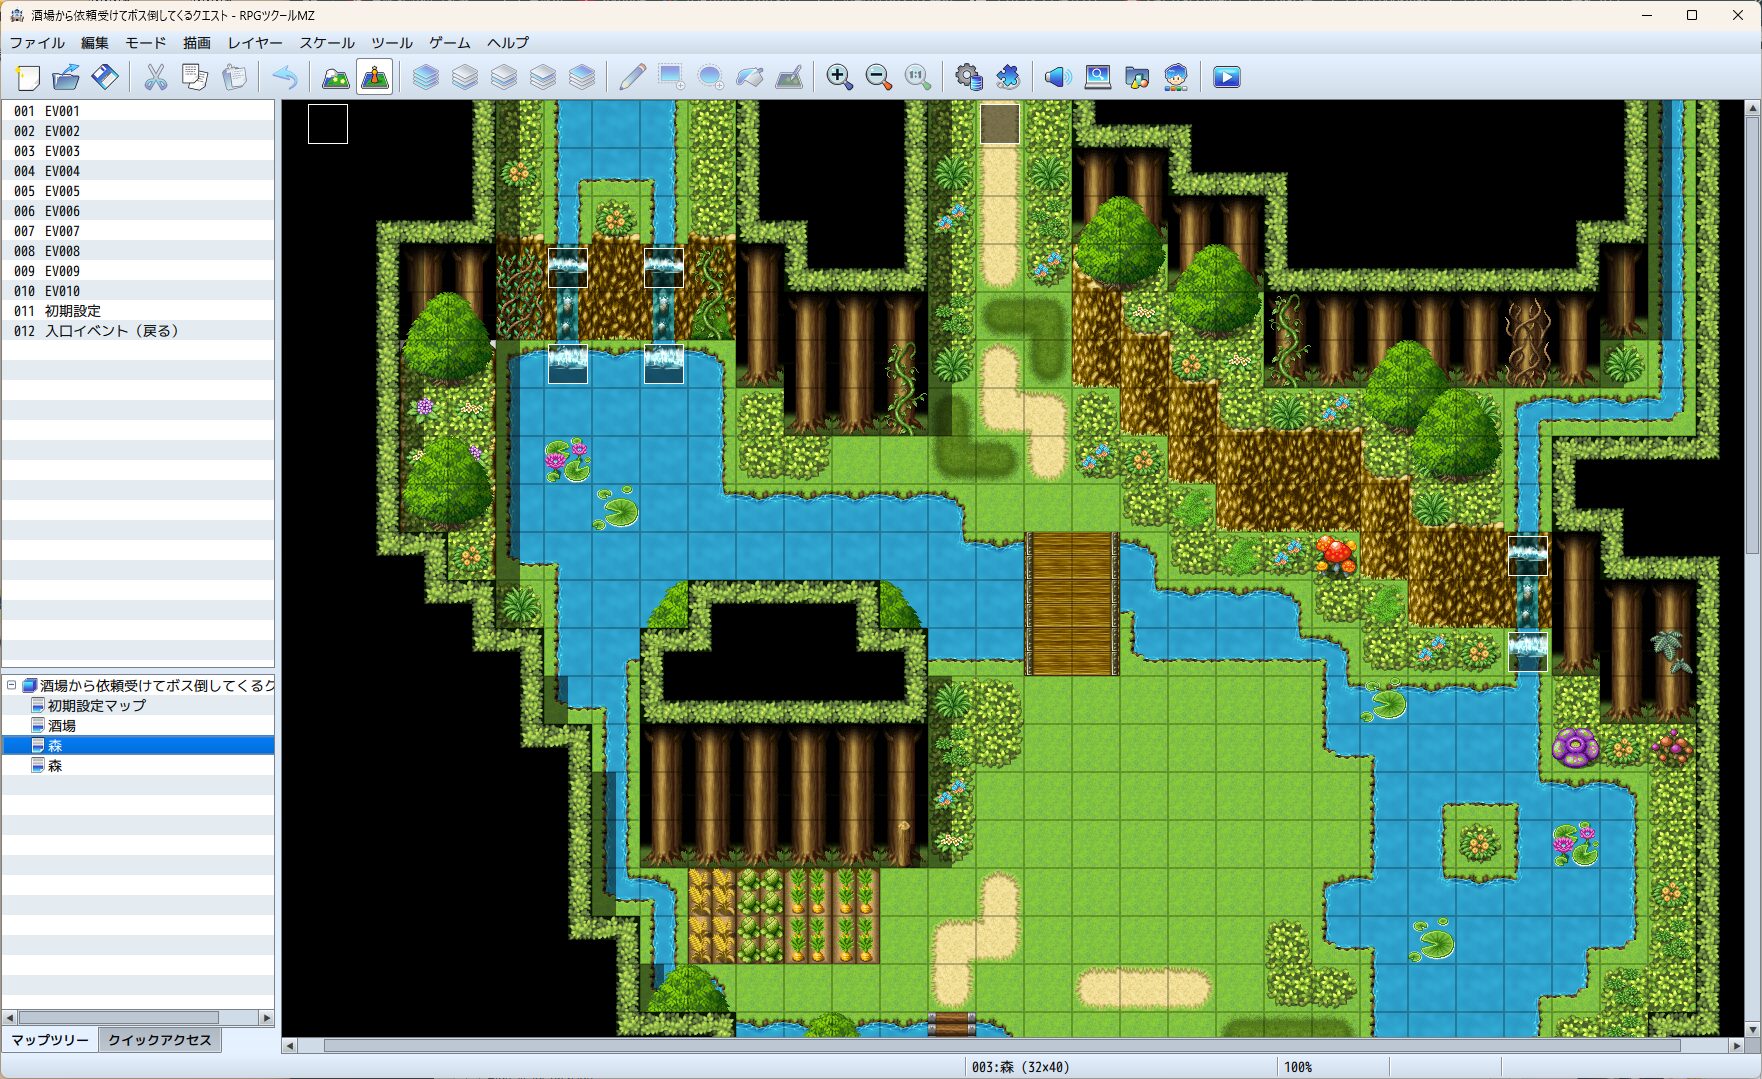Toggle the Automatic layer button
Image resolution: width=1762 pixels, height=1079 pixels.
click(426, 77)
